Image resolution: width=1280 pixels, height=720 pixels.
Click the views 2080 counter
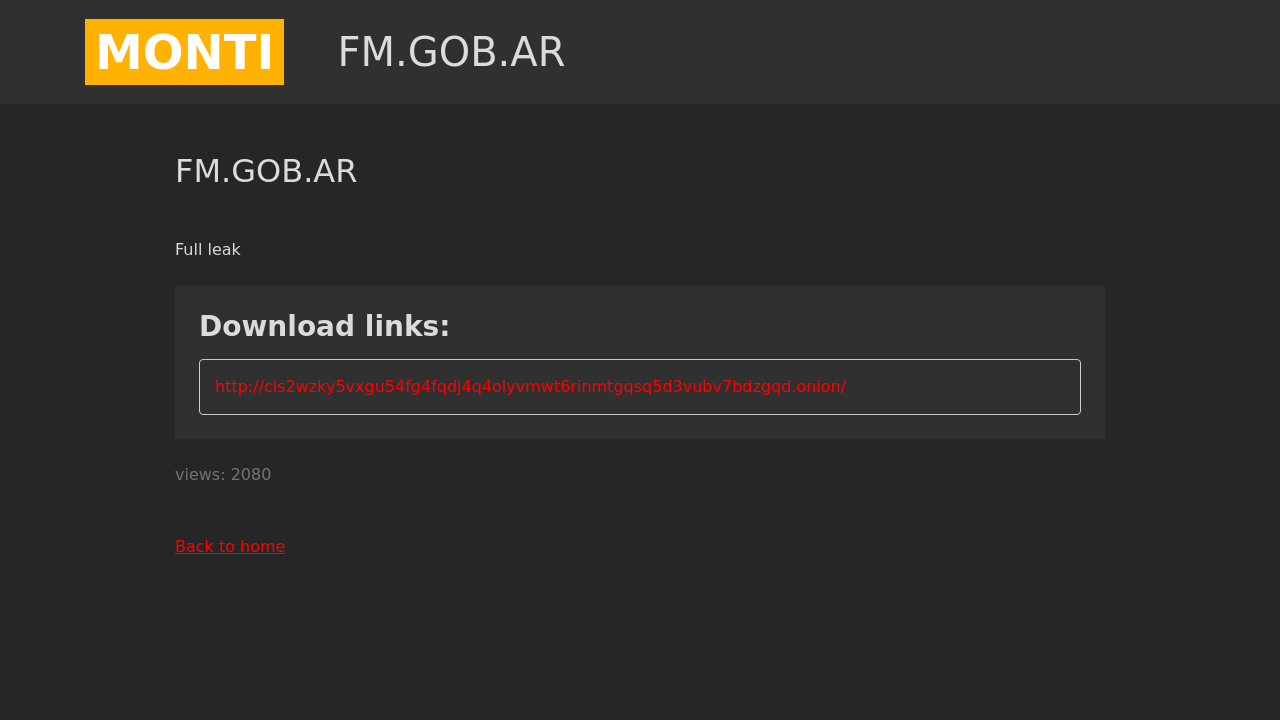point(223,475)
